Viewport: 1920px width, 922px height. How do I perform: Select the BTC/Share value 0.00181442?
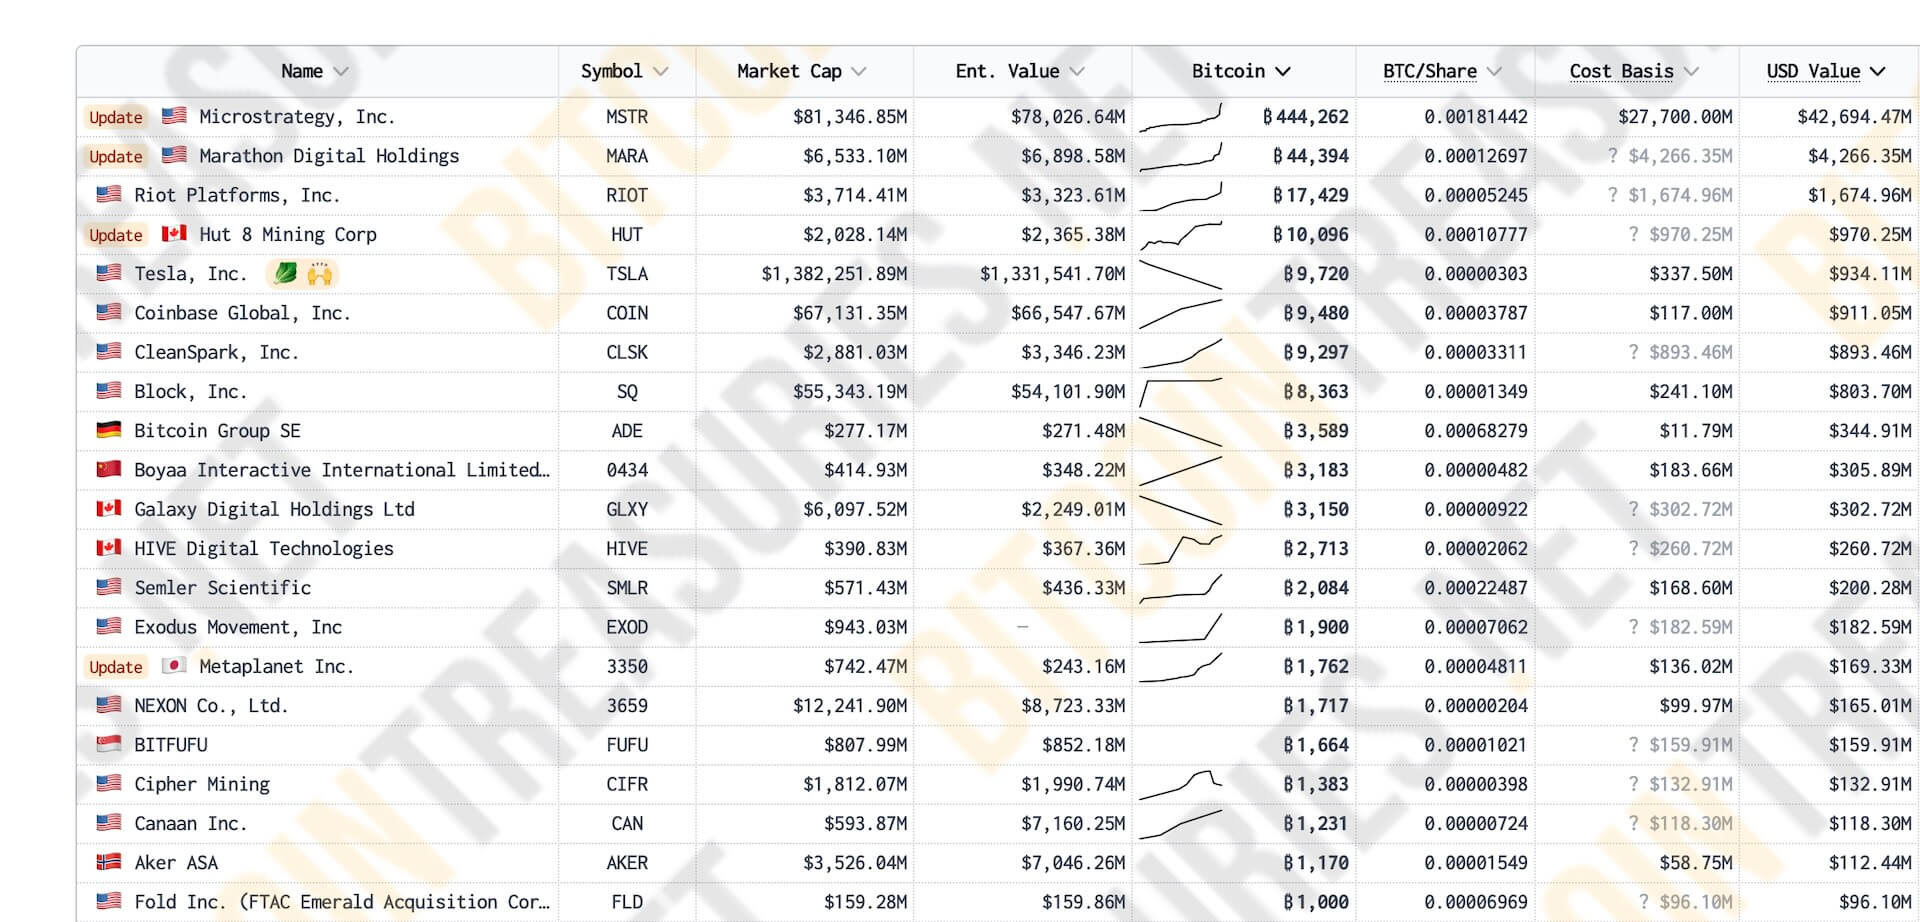[1476, 117]
